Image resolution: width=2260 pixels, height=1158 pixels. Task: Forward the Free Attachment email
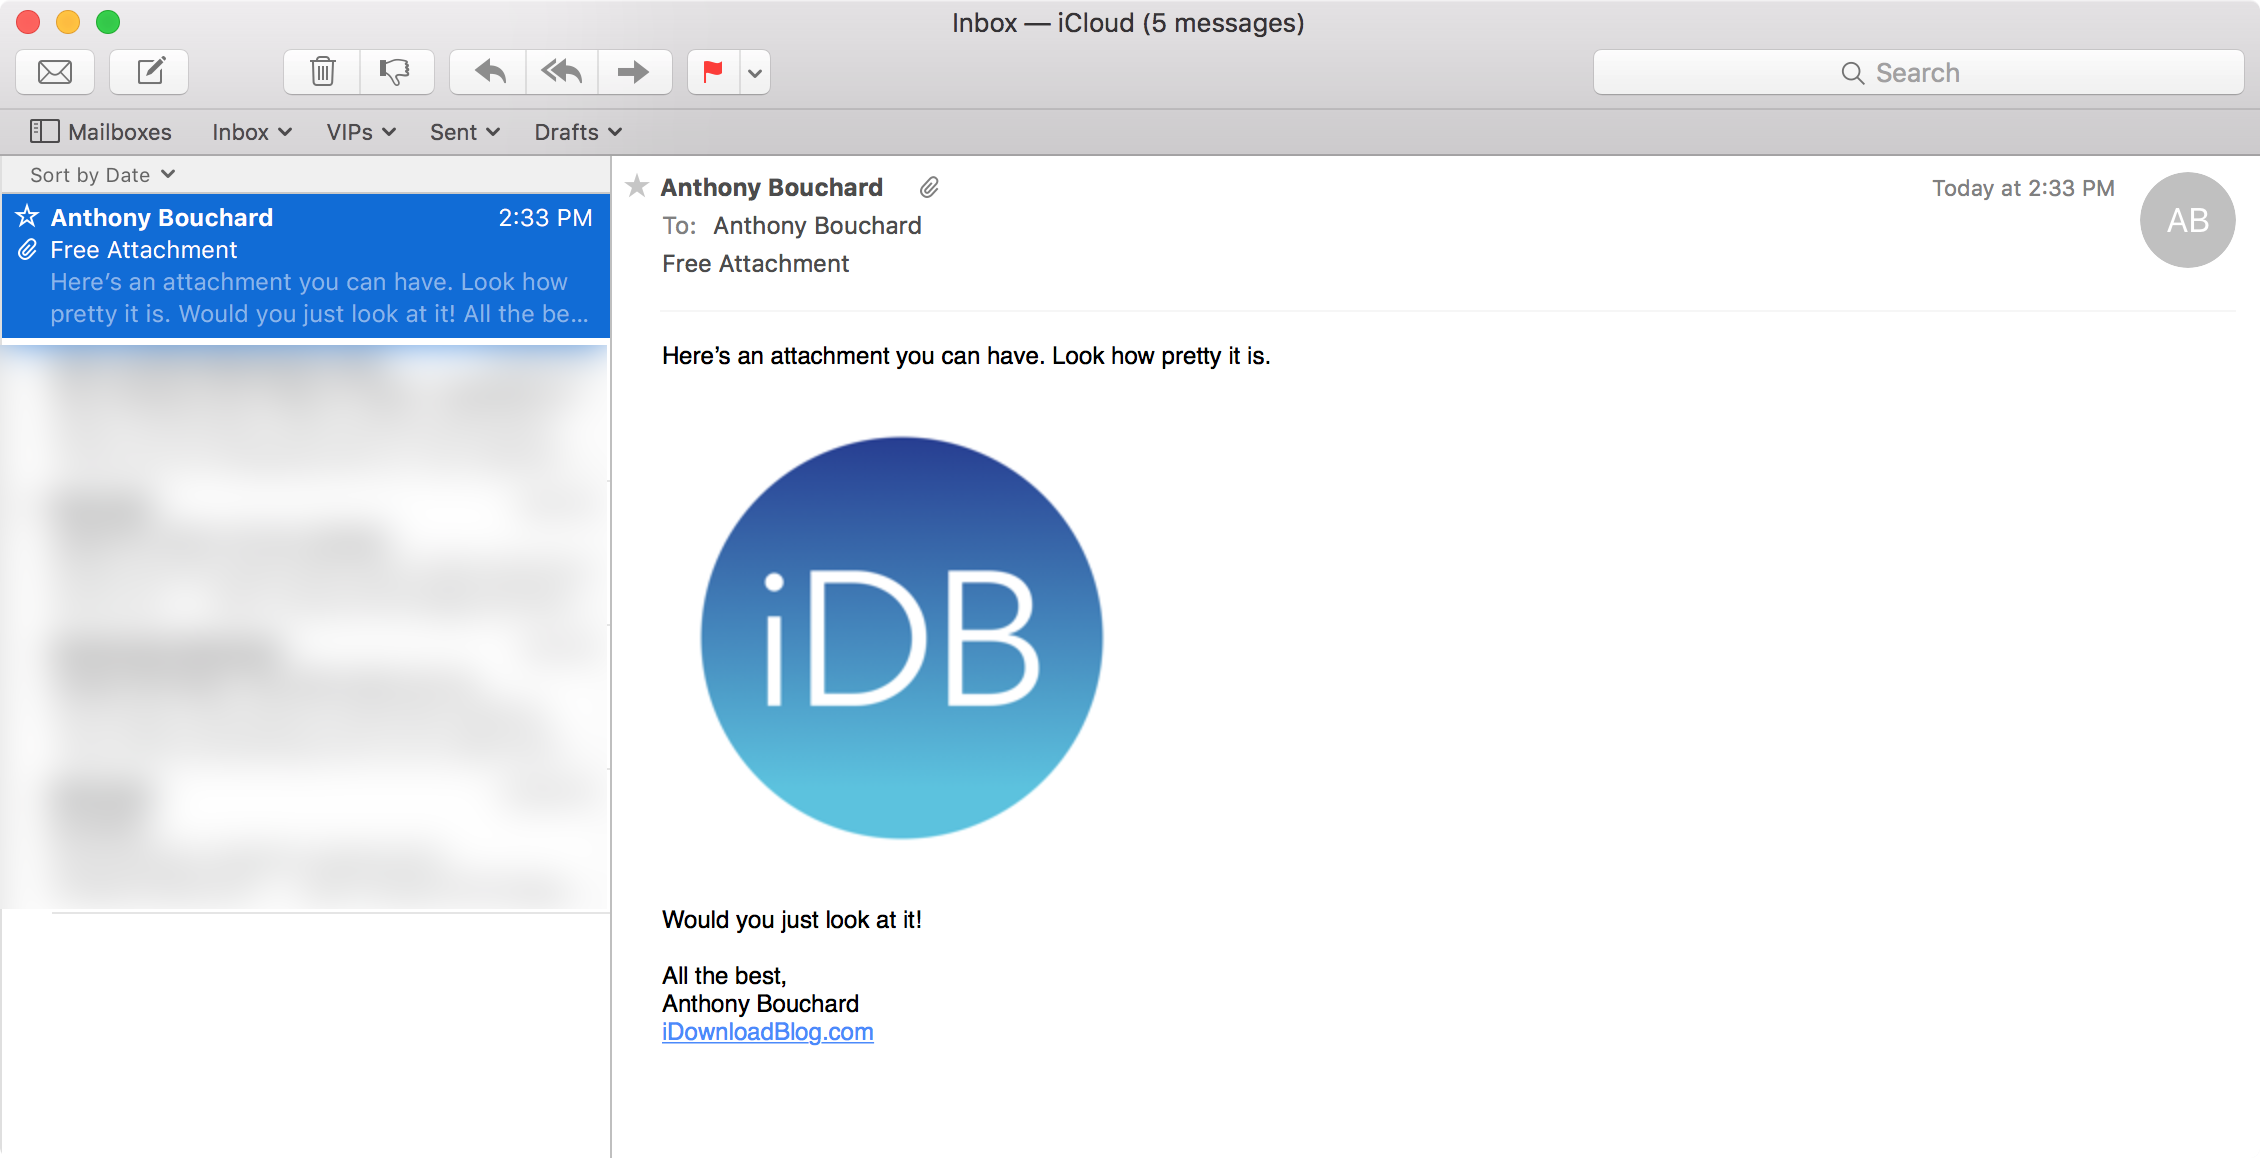(x=635, y=71)
